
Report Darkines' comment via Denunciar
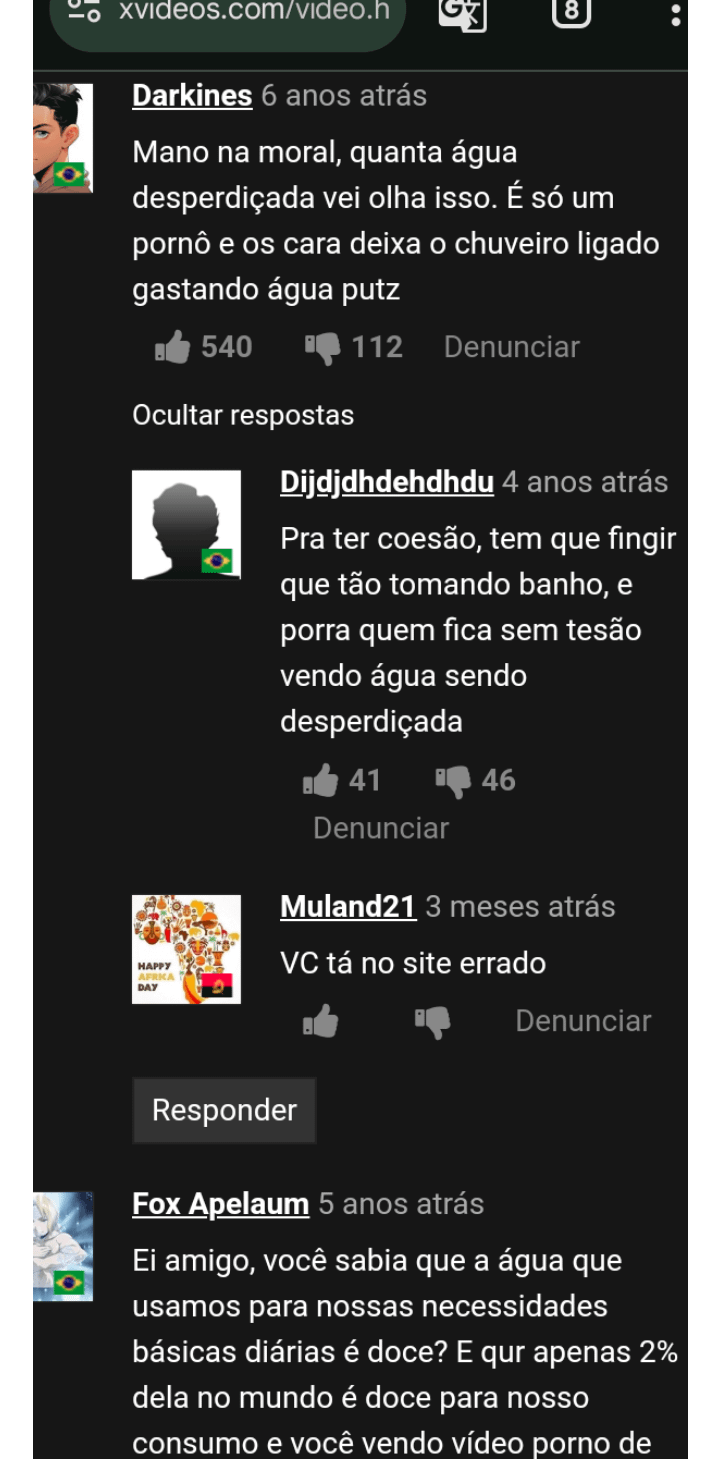[x=512, y=347]
